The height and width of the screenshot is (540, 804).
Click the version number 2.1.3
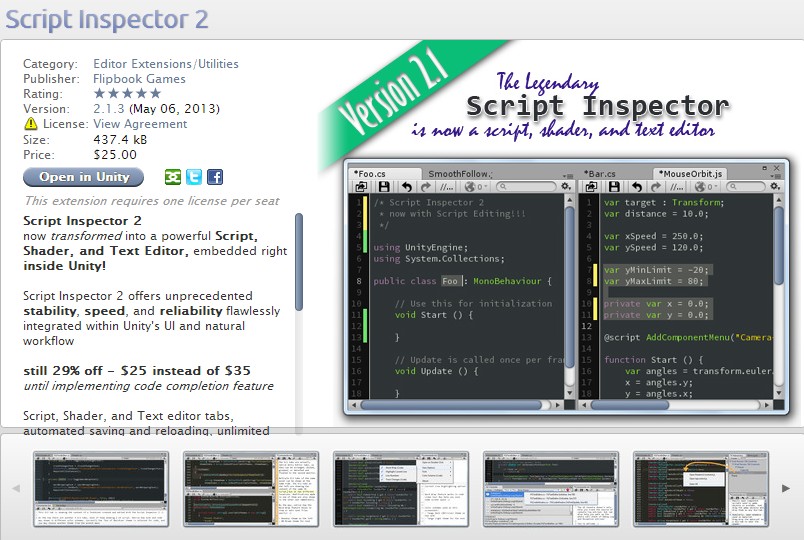tap(109, 109)
